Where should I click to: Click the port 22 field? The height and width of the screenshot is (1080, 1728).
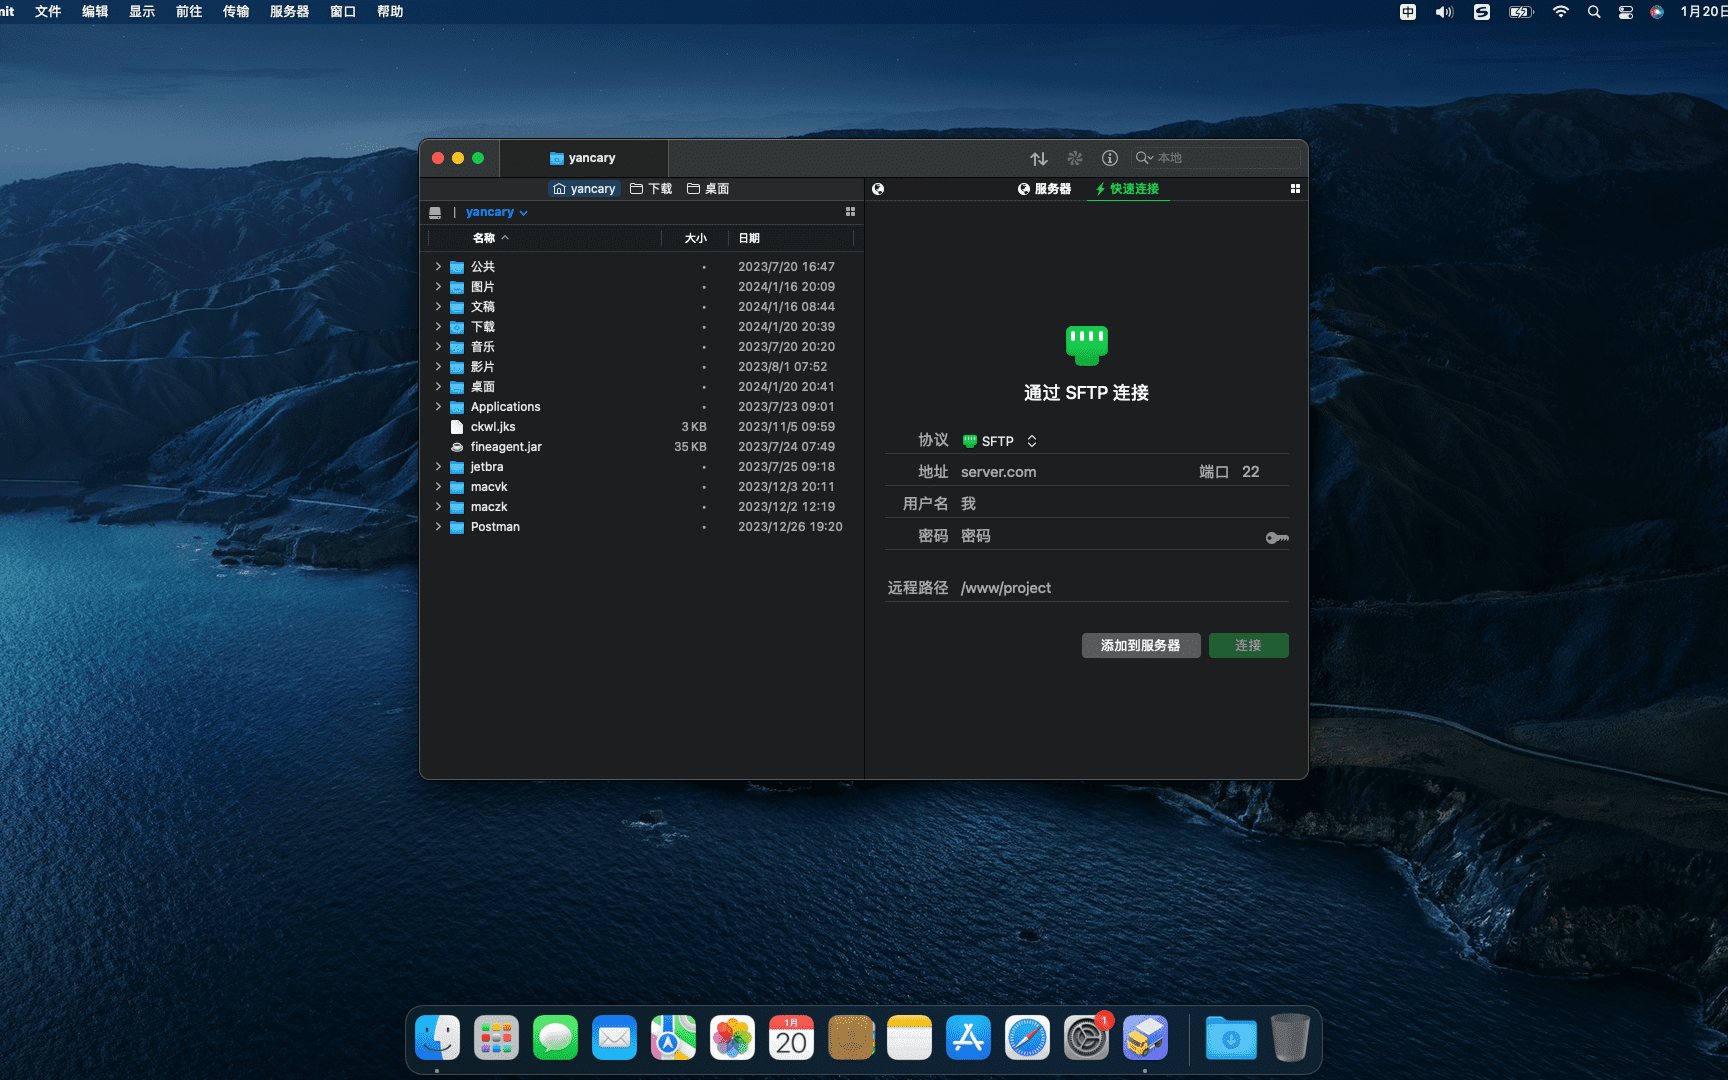(1263, 472)
